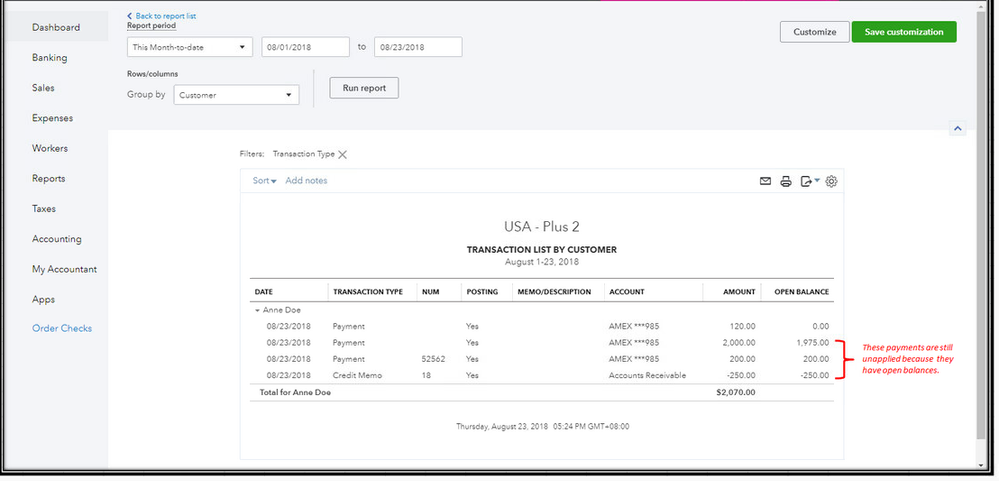Open Dashboard in the sidebar
Viewport: 999px width, 481px height.
(x=56, y=27)
